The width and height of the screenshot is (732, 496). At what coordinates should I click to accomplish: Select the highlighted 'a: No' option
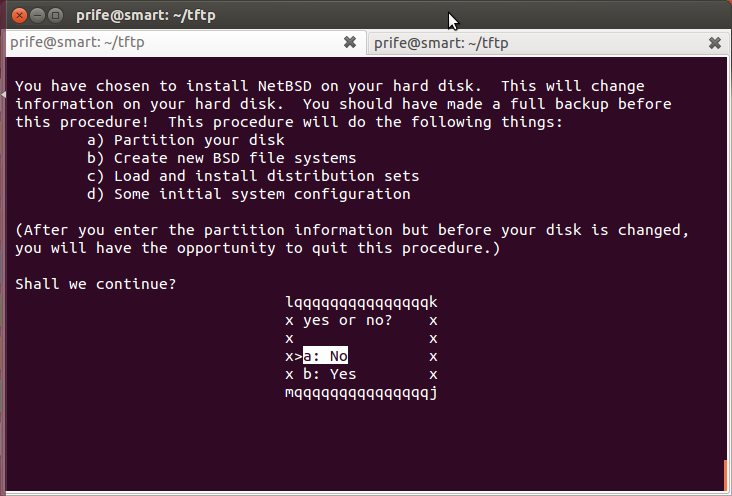click(x=325, y=356)
